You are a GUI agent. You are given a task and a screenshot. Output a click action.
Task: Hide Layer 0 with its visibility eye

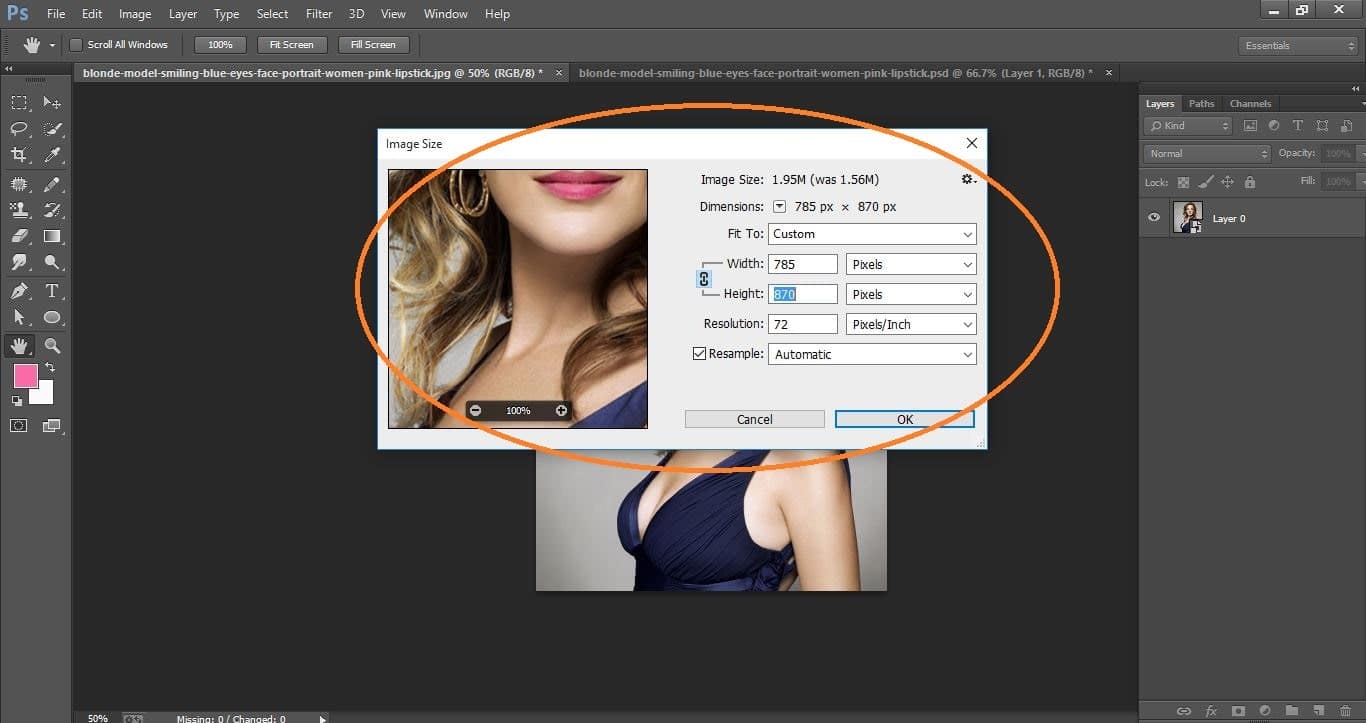(1153, 217)
